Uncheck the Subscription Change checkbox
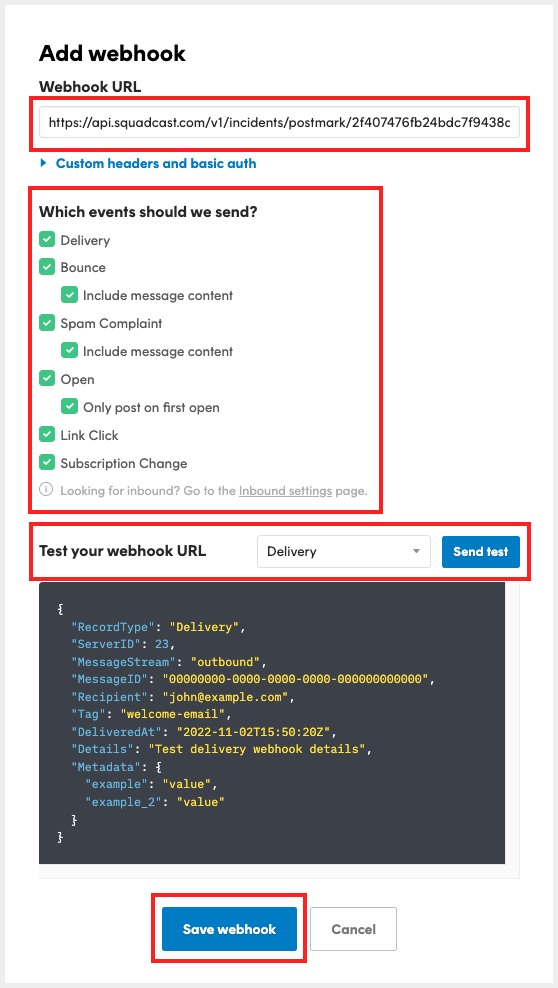The height and width of the screenshot is (988, 558). [x=47, y=462]
